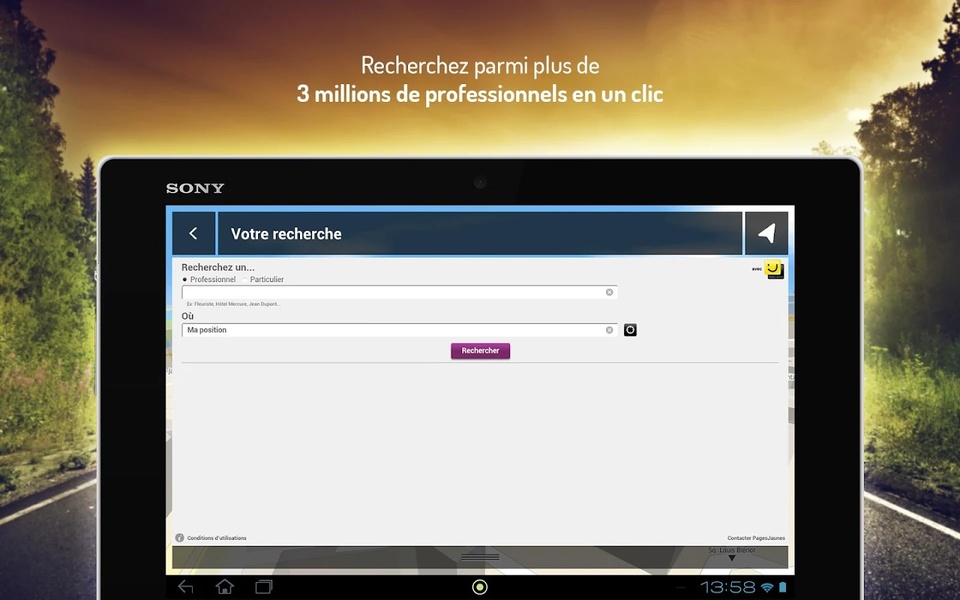
Task: Open the Android recent apps button
Action: pos(264,587)
